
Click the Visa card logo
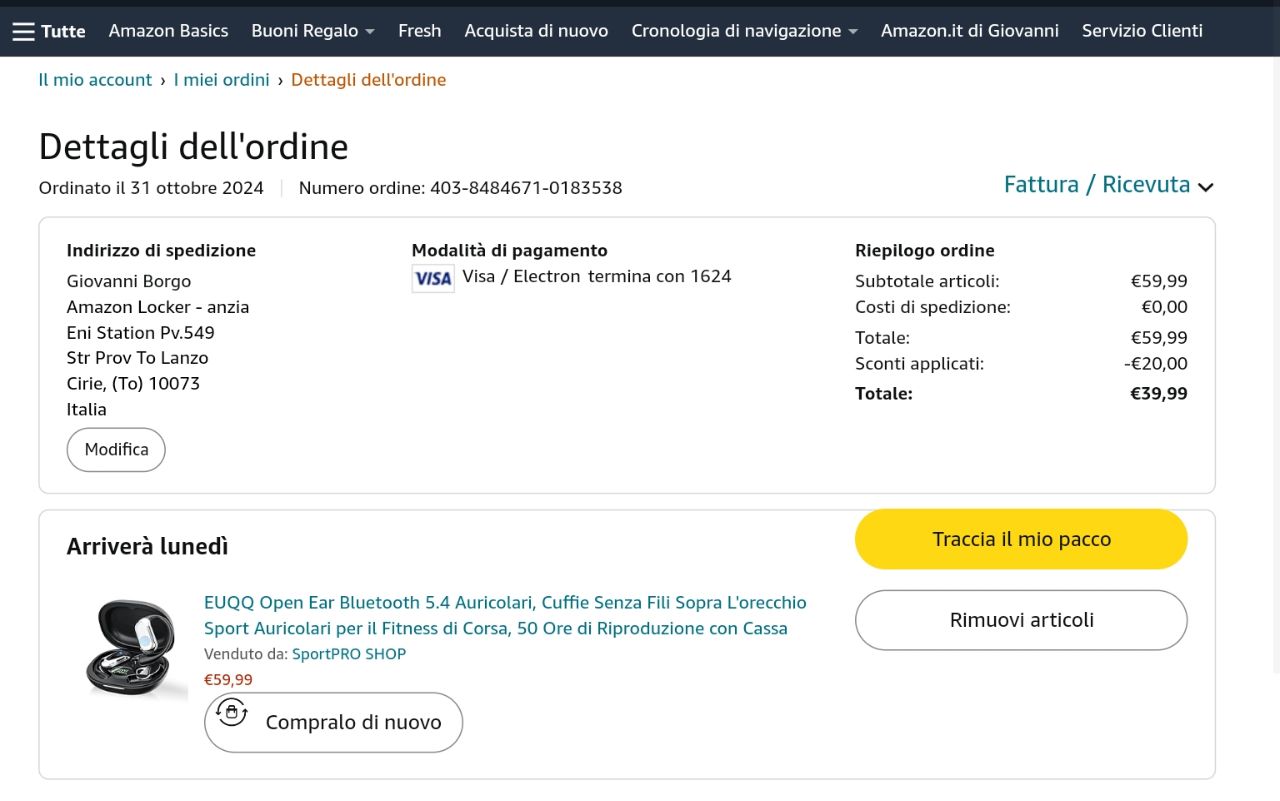(433, 278)
